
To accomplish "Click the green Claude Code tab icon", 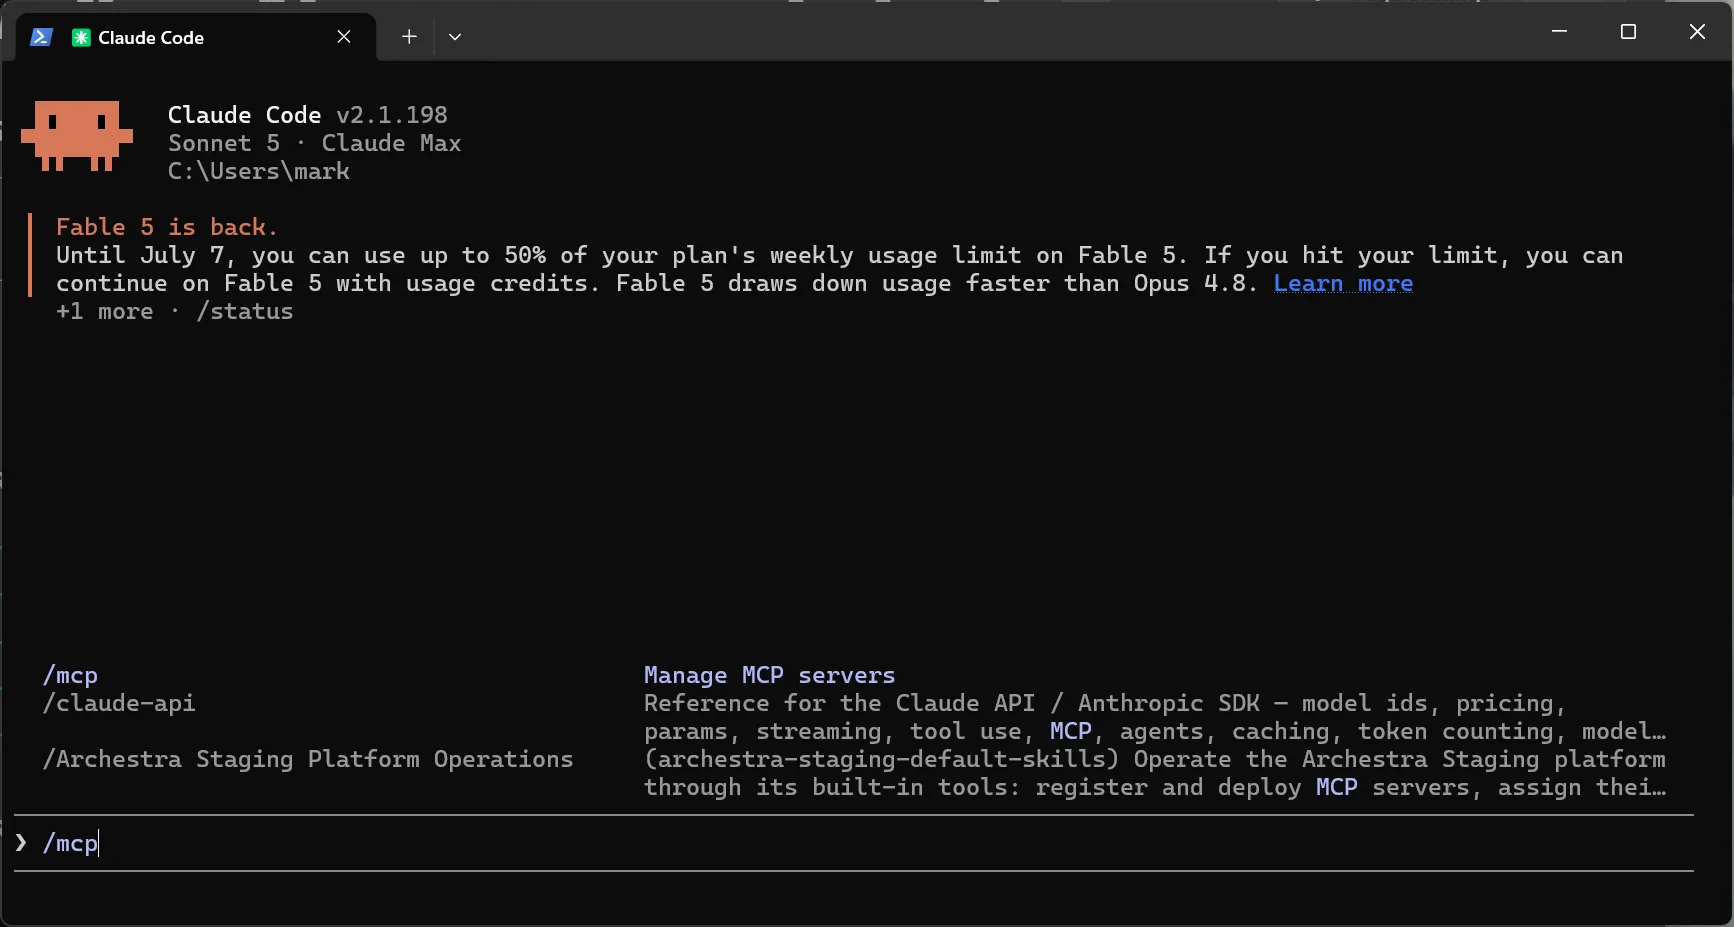I will [x=81, y=37].
